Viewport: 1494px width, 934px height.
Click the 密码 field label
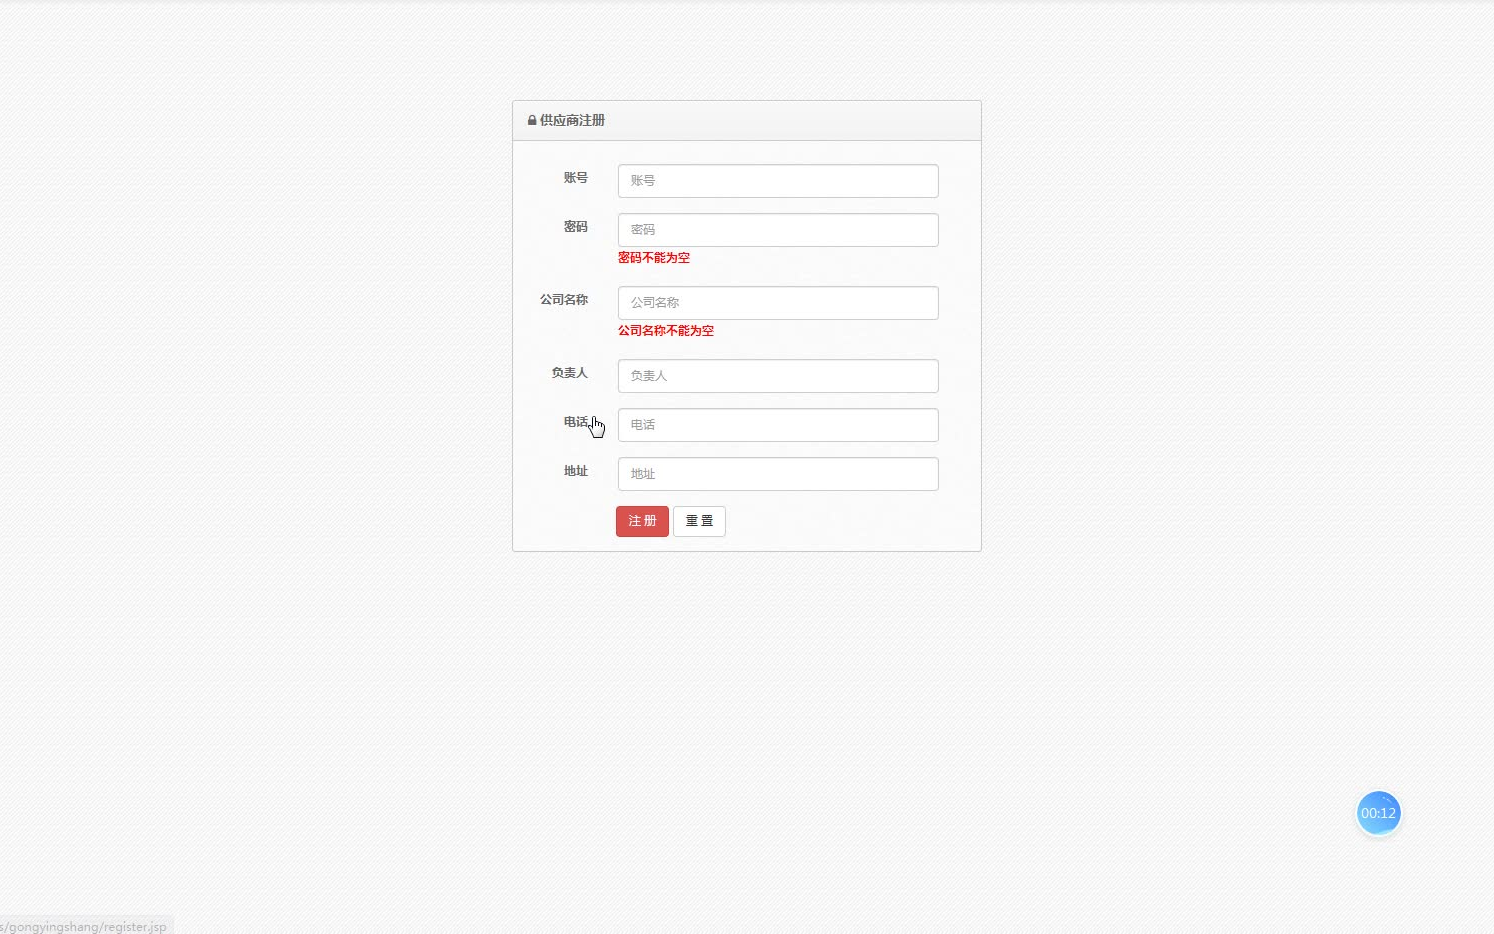(x=576, y=227)
